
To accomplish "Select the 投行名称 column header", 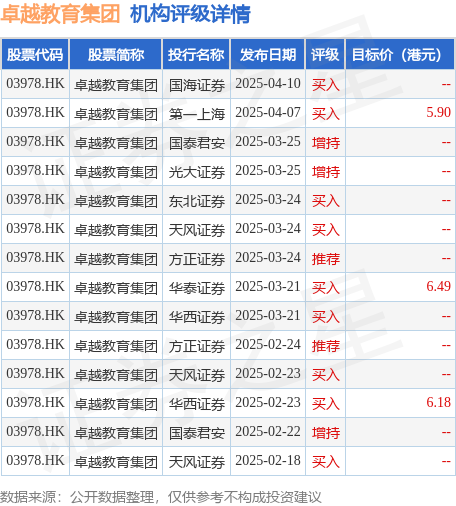I will (196, 54).
